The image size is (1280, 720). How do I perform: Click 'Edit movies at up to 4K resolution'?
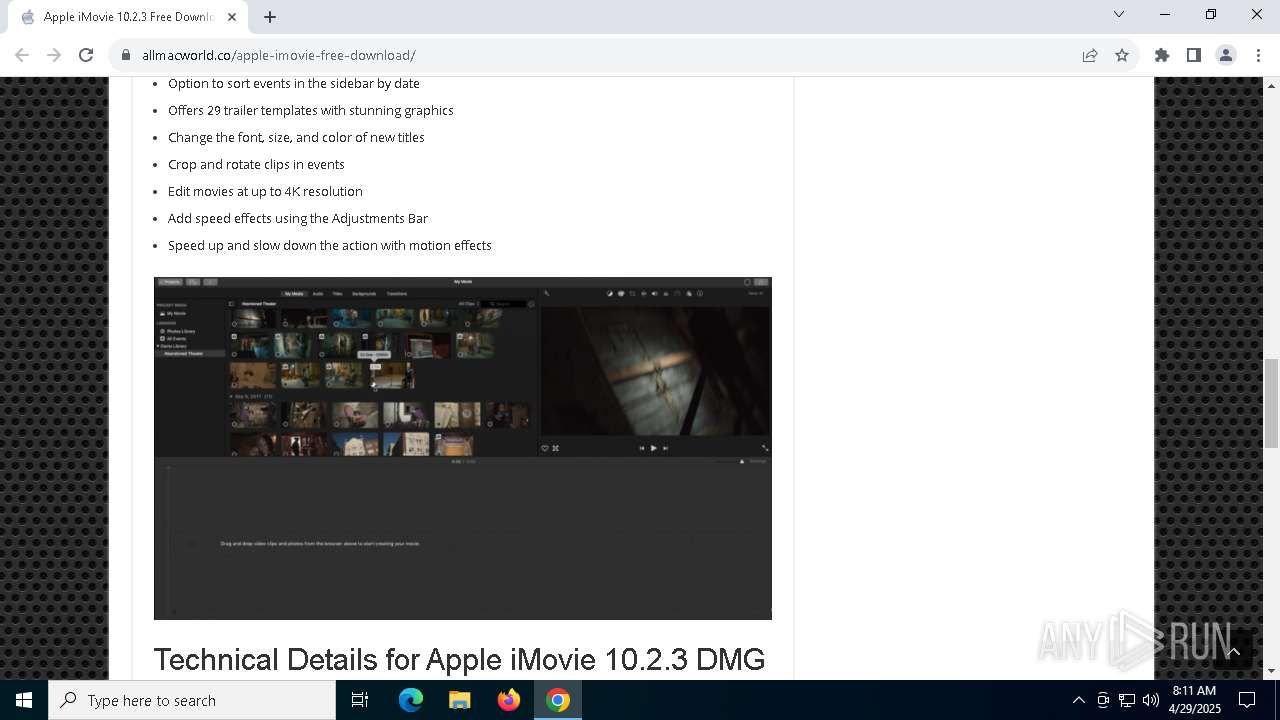coord(265,191)
